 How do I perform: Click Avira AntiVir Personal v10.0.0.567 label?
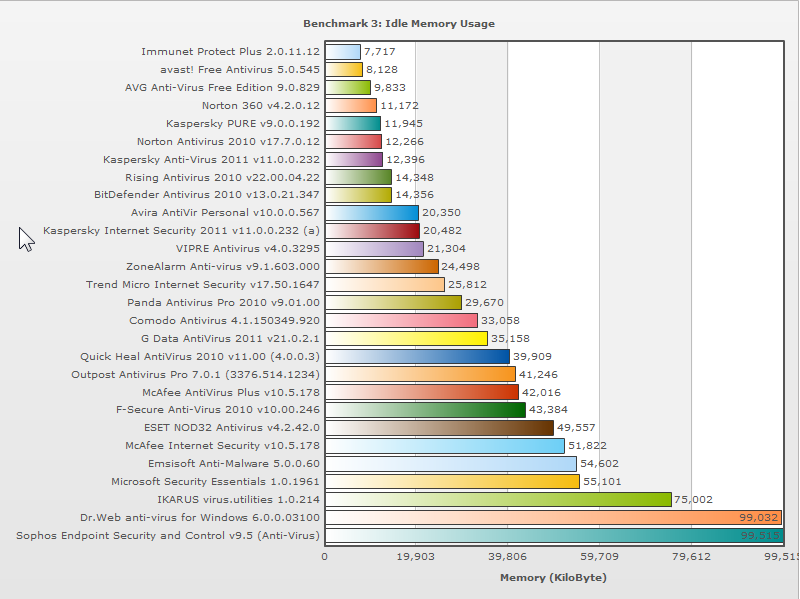226,212
